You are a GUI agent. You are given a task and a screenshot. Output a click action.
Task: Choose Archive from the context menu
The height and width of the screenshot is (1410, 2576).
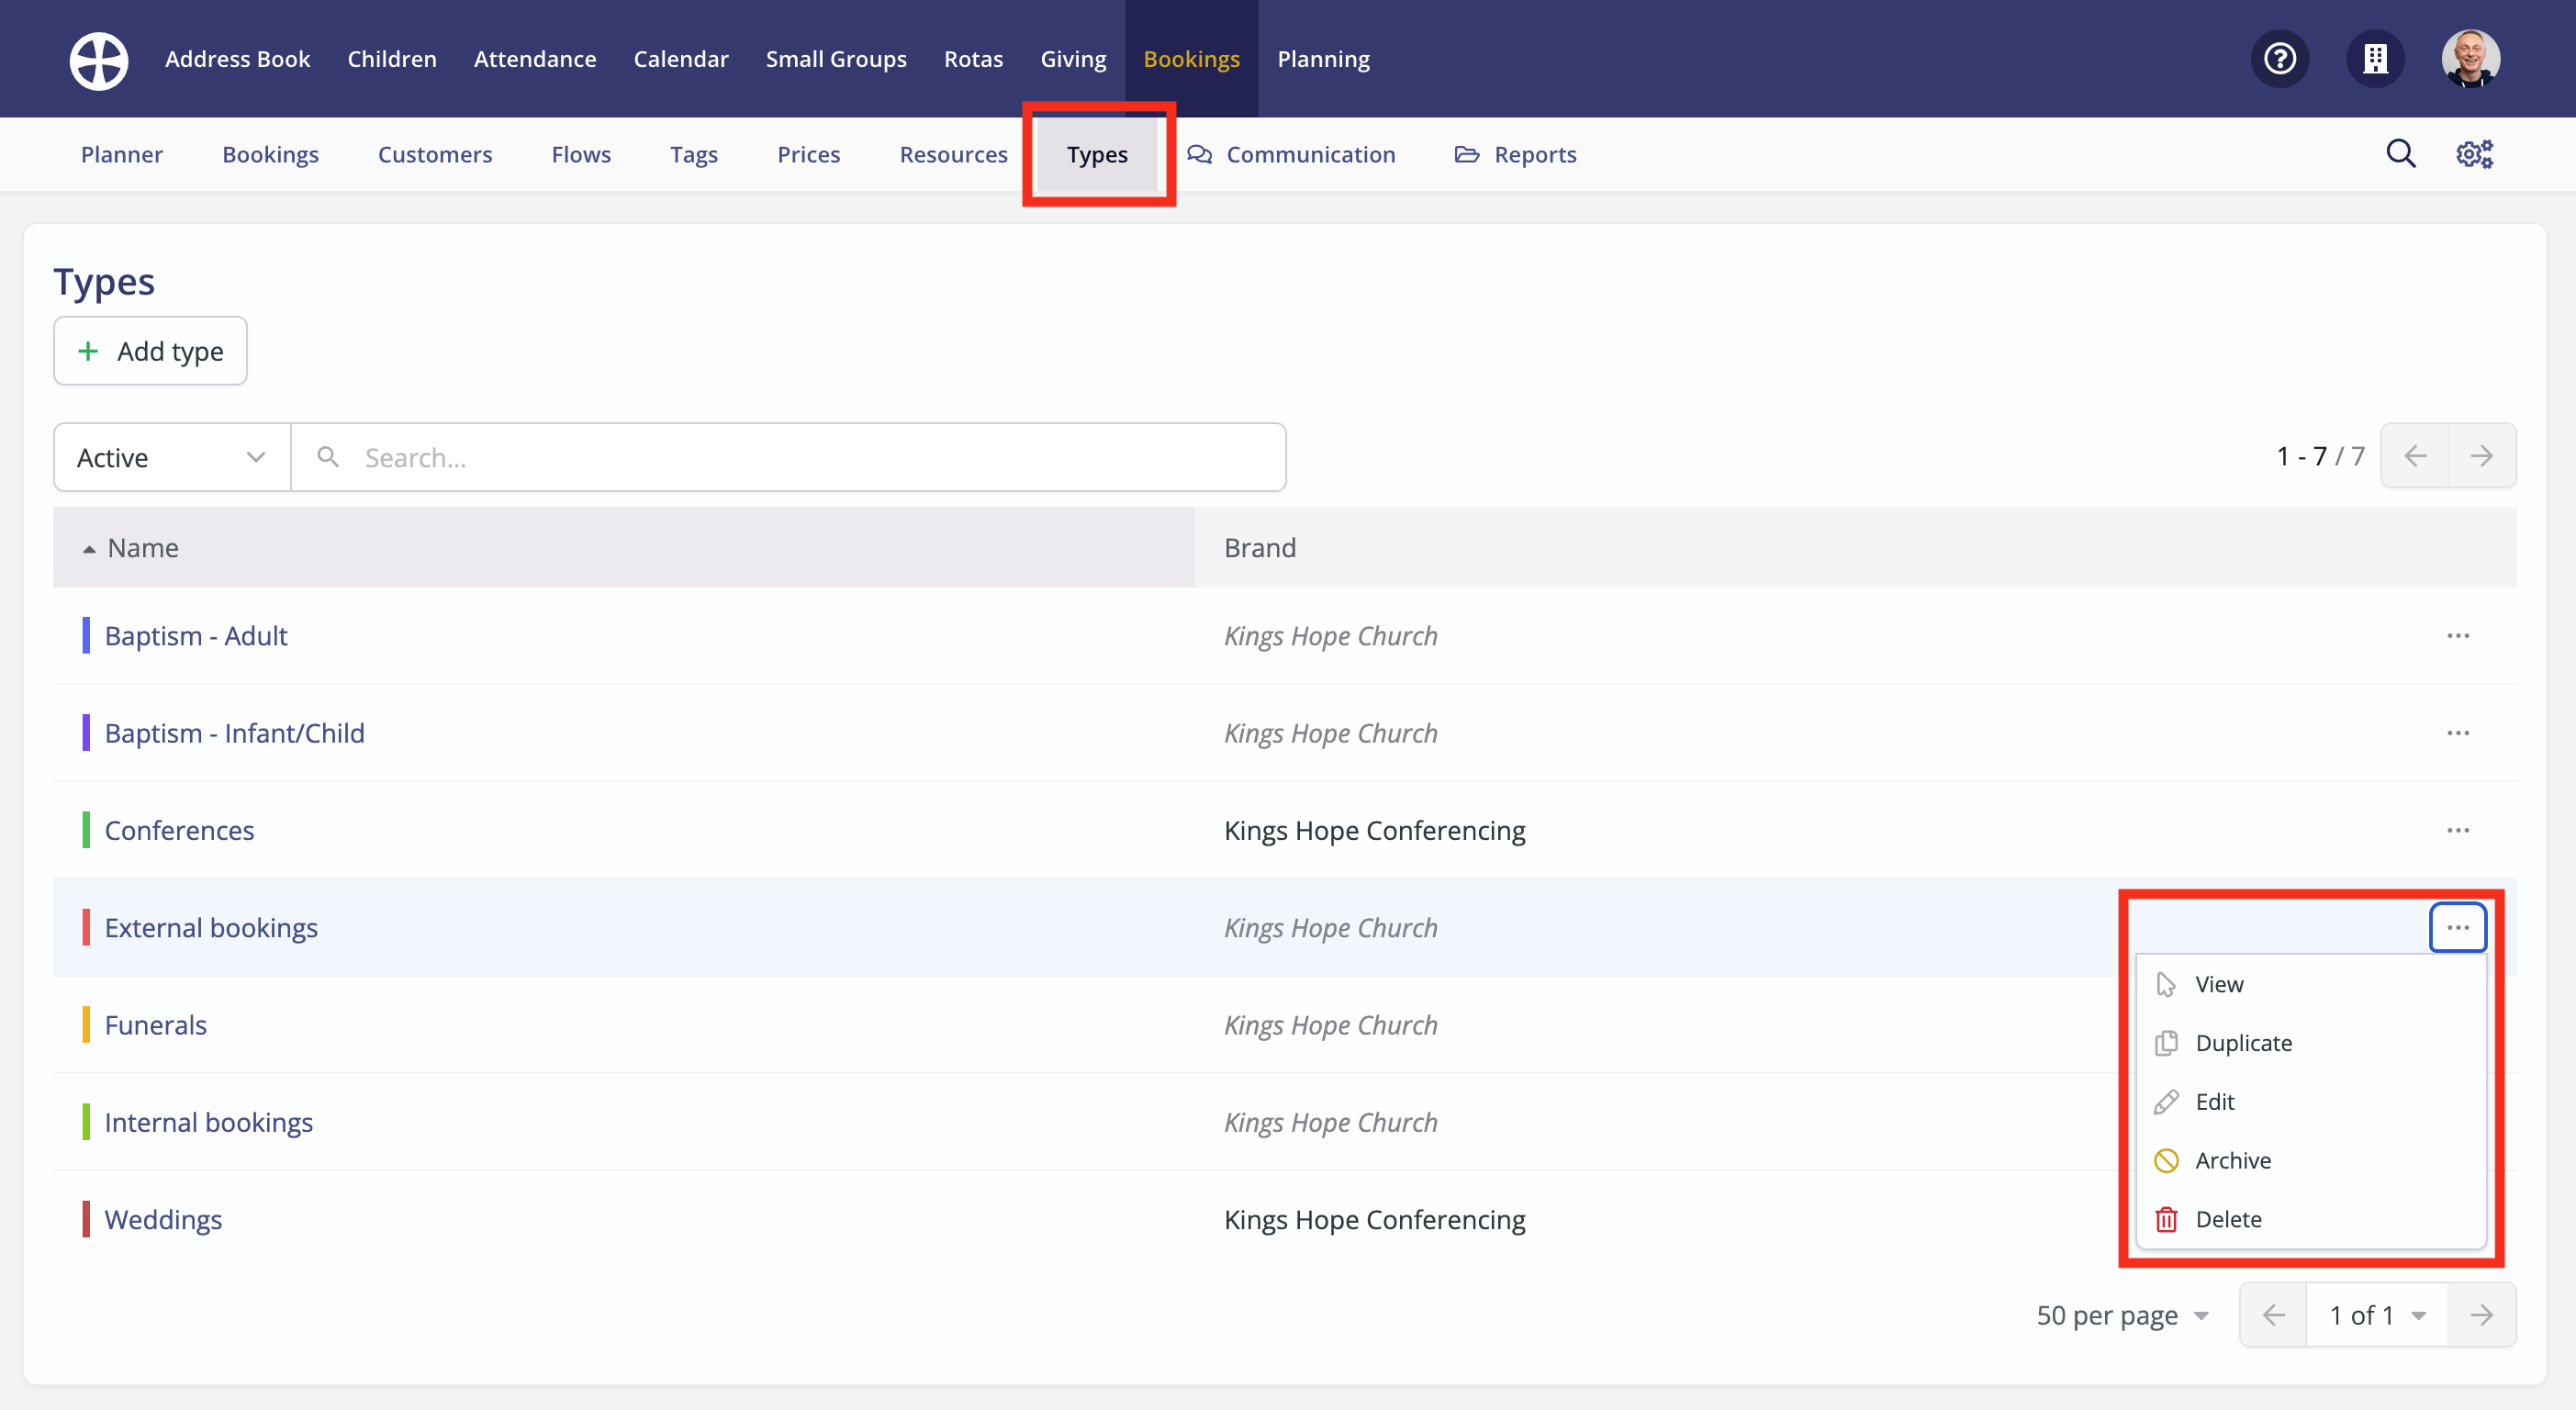tap(2310, 1161)
